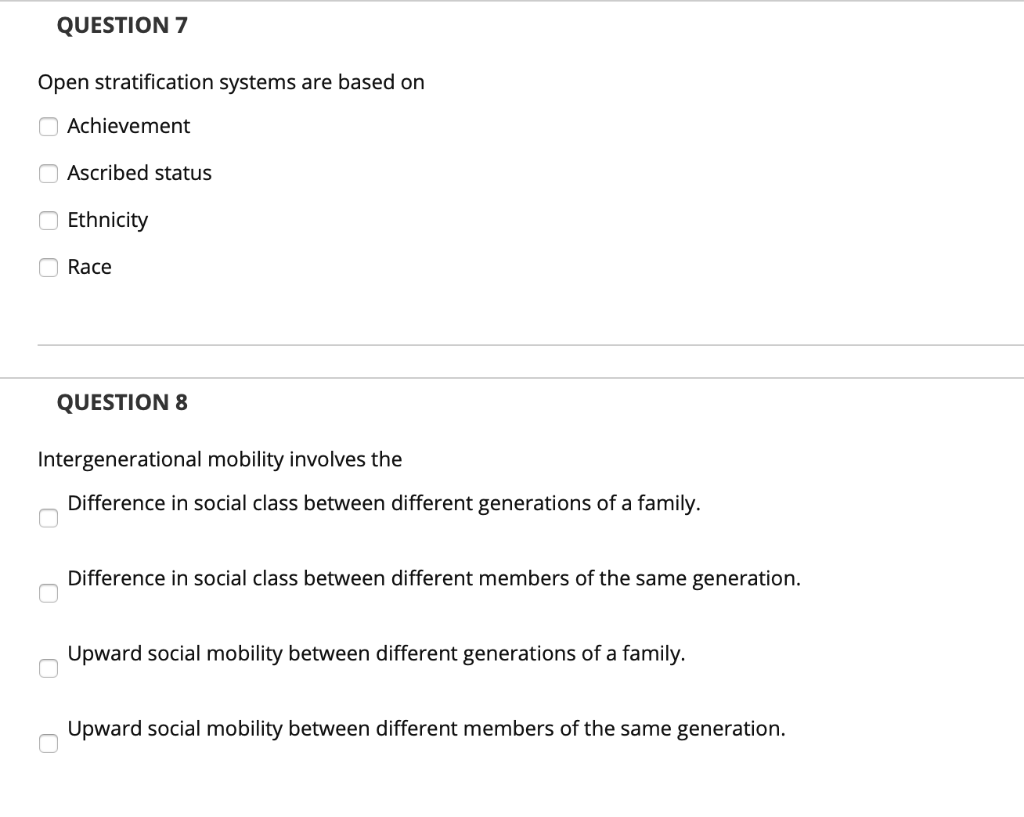
Task: Check the Achievement answer option
Action: click(x=48, y=126)
